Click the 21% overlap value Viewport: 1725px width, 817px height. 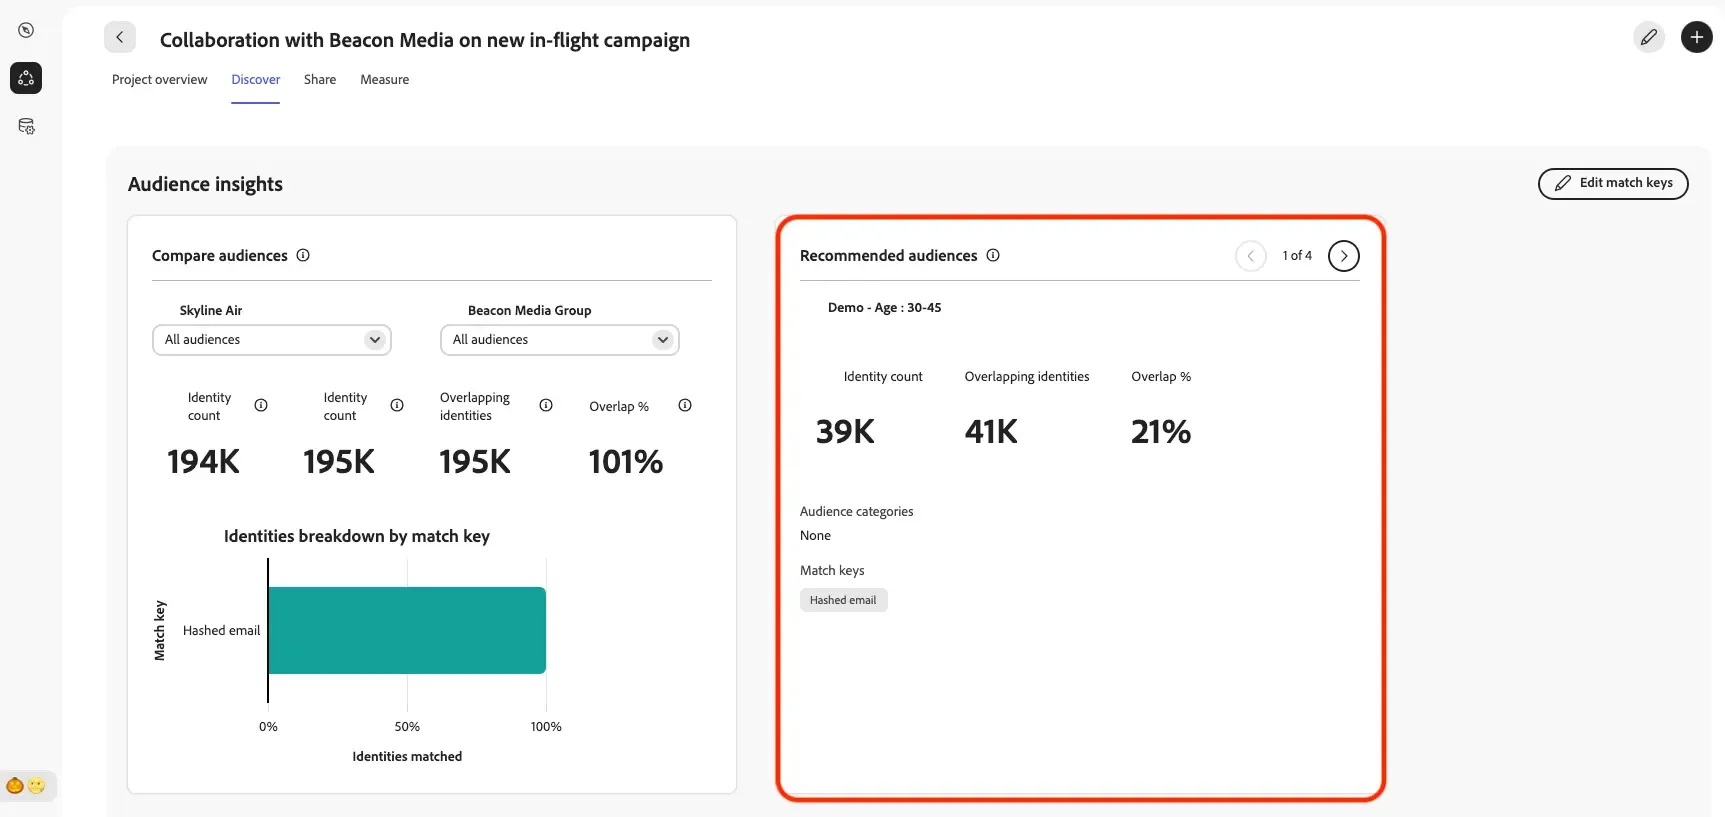click(x=1161, y=432)
